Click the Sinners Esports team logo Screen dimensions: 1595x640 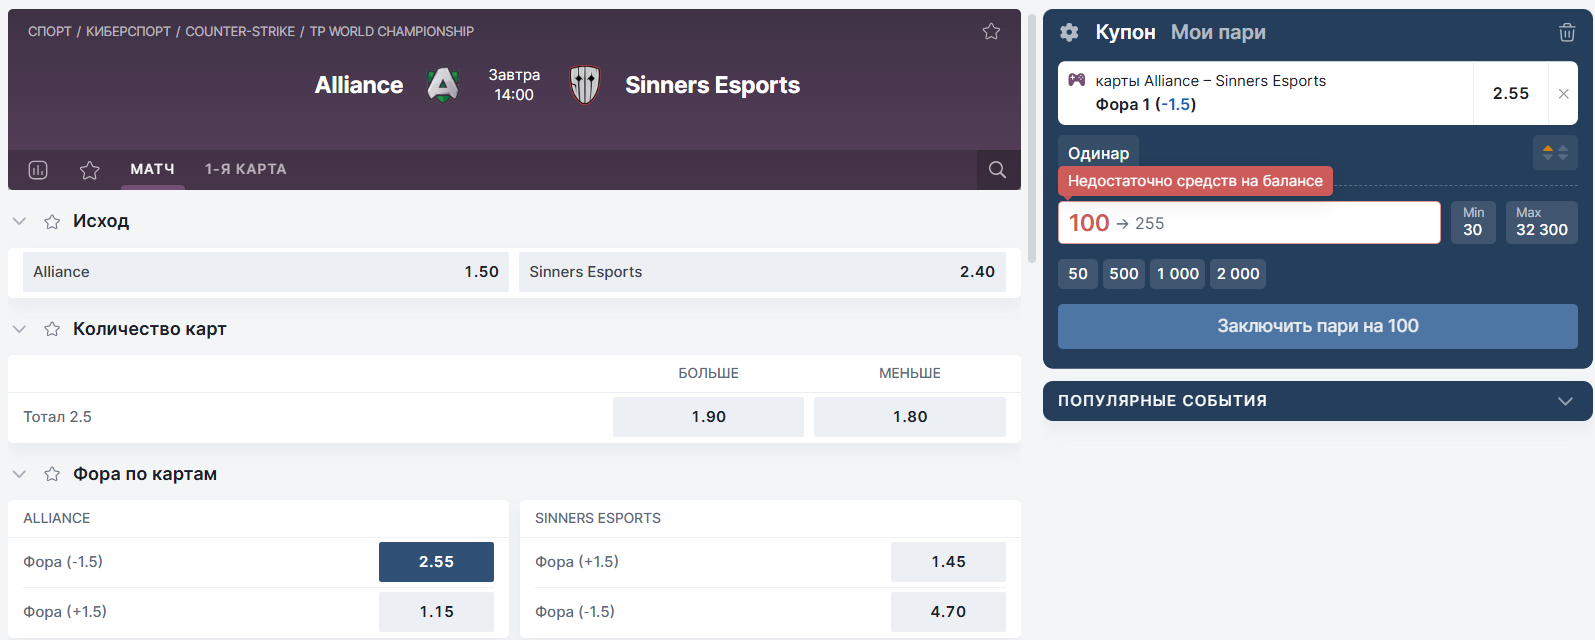pos(585,85)
